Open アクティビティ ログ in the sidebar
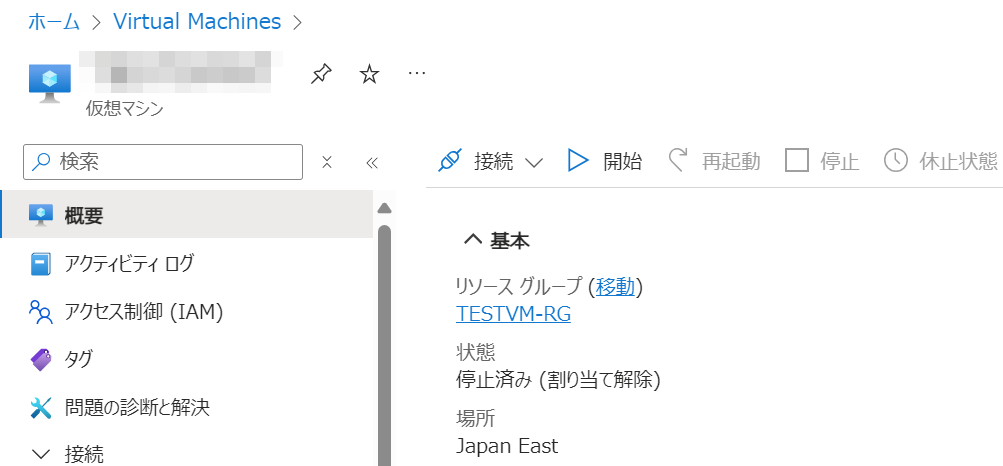Viewport: 1003px width, 466px height. point(129,264)
